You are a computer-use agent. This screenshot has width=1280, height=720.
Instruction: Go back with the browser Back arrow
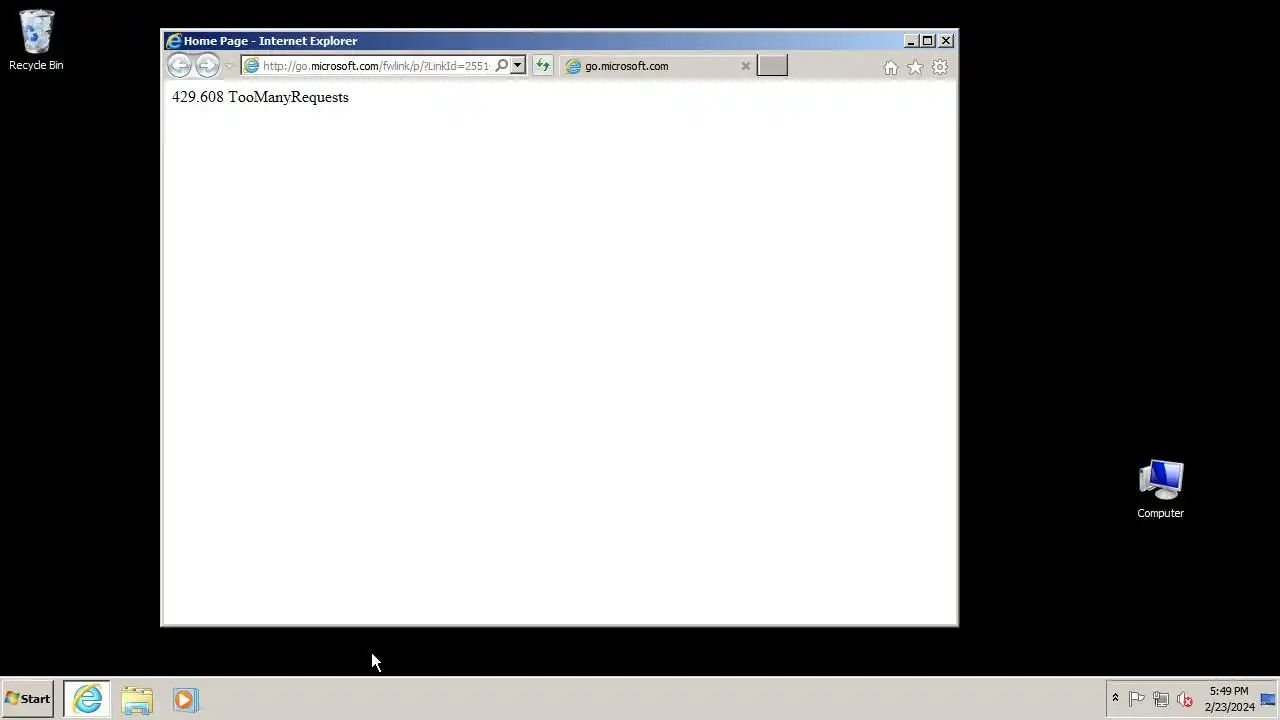click(179, 66)
